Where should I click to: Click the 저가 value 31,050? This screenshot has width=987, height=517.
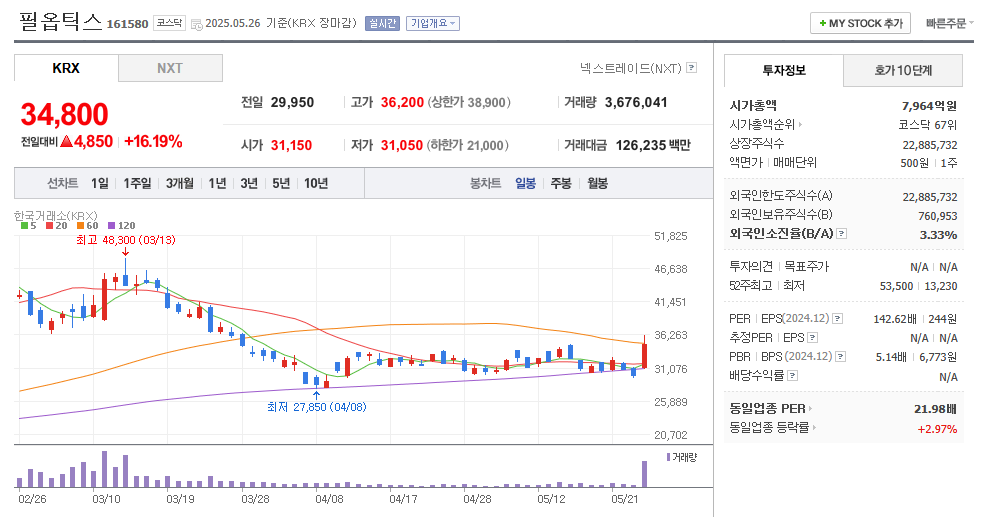[402, 145]
